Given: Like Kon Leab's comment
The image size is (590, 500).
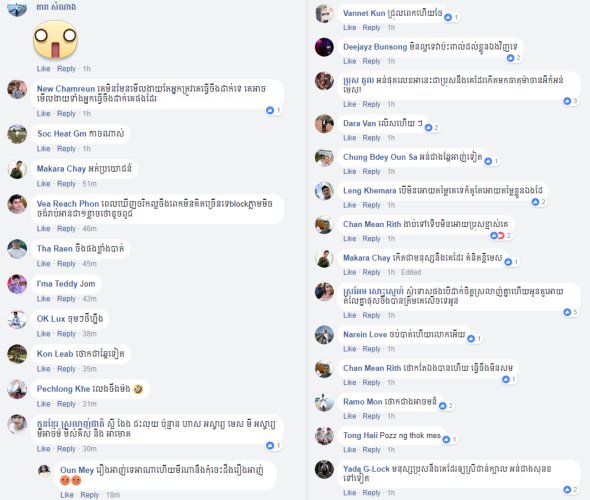Looking at the screenshot, I should click(x=43, y=369).
